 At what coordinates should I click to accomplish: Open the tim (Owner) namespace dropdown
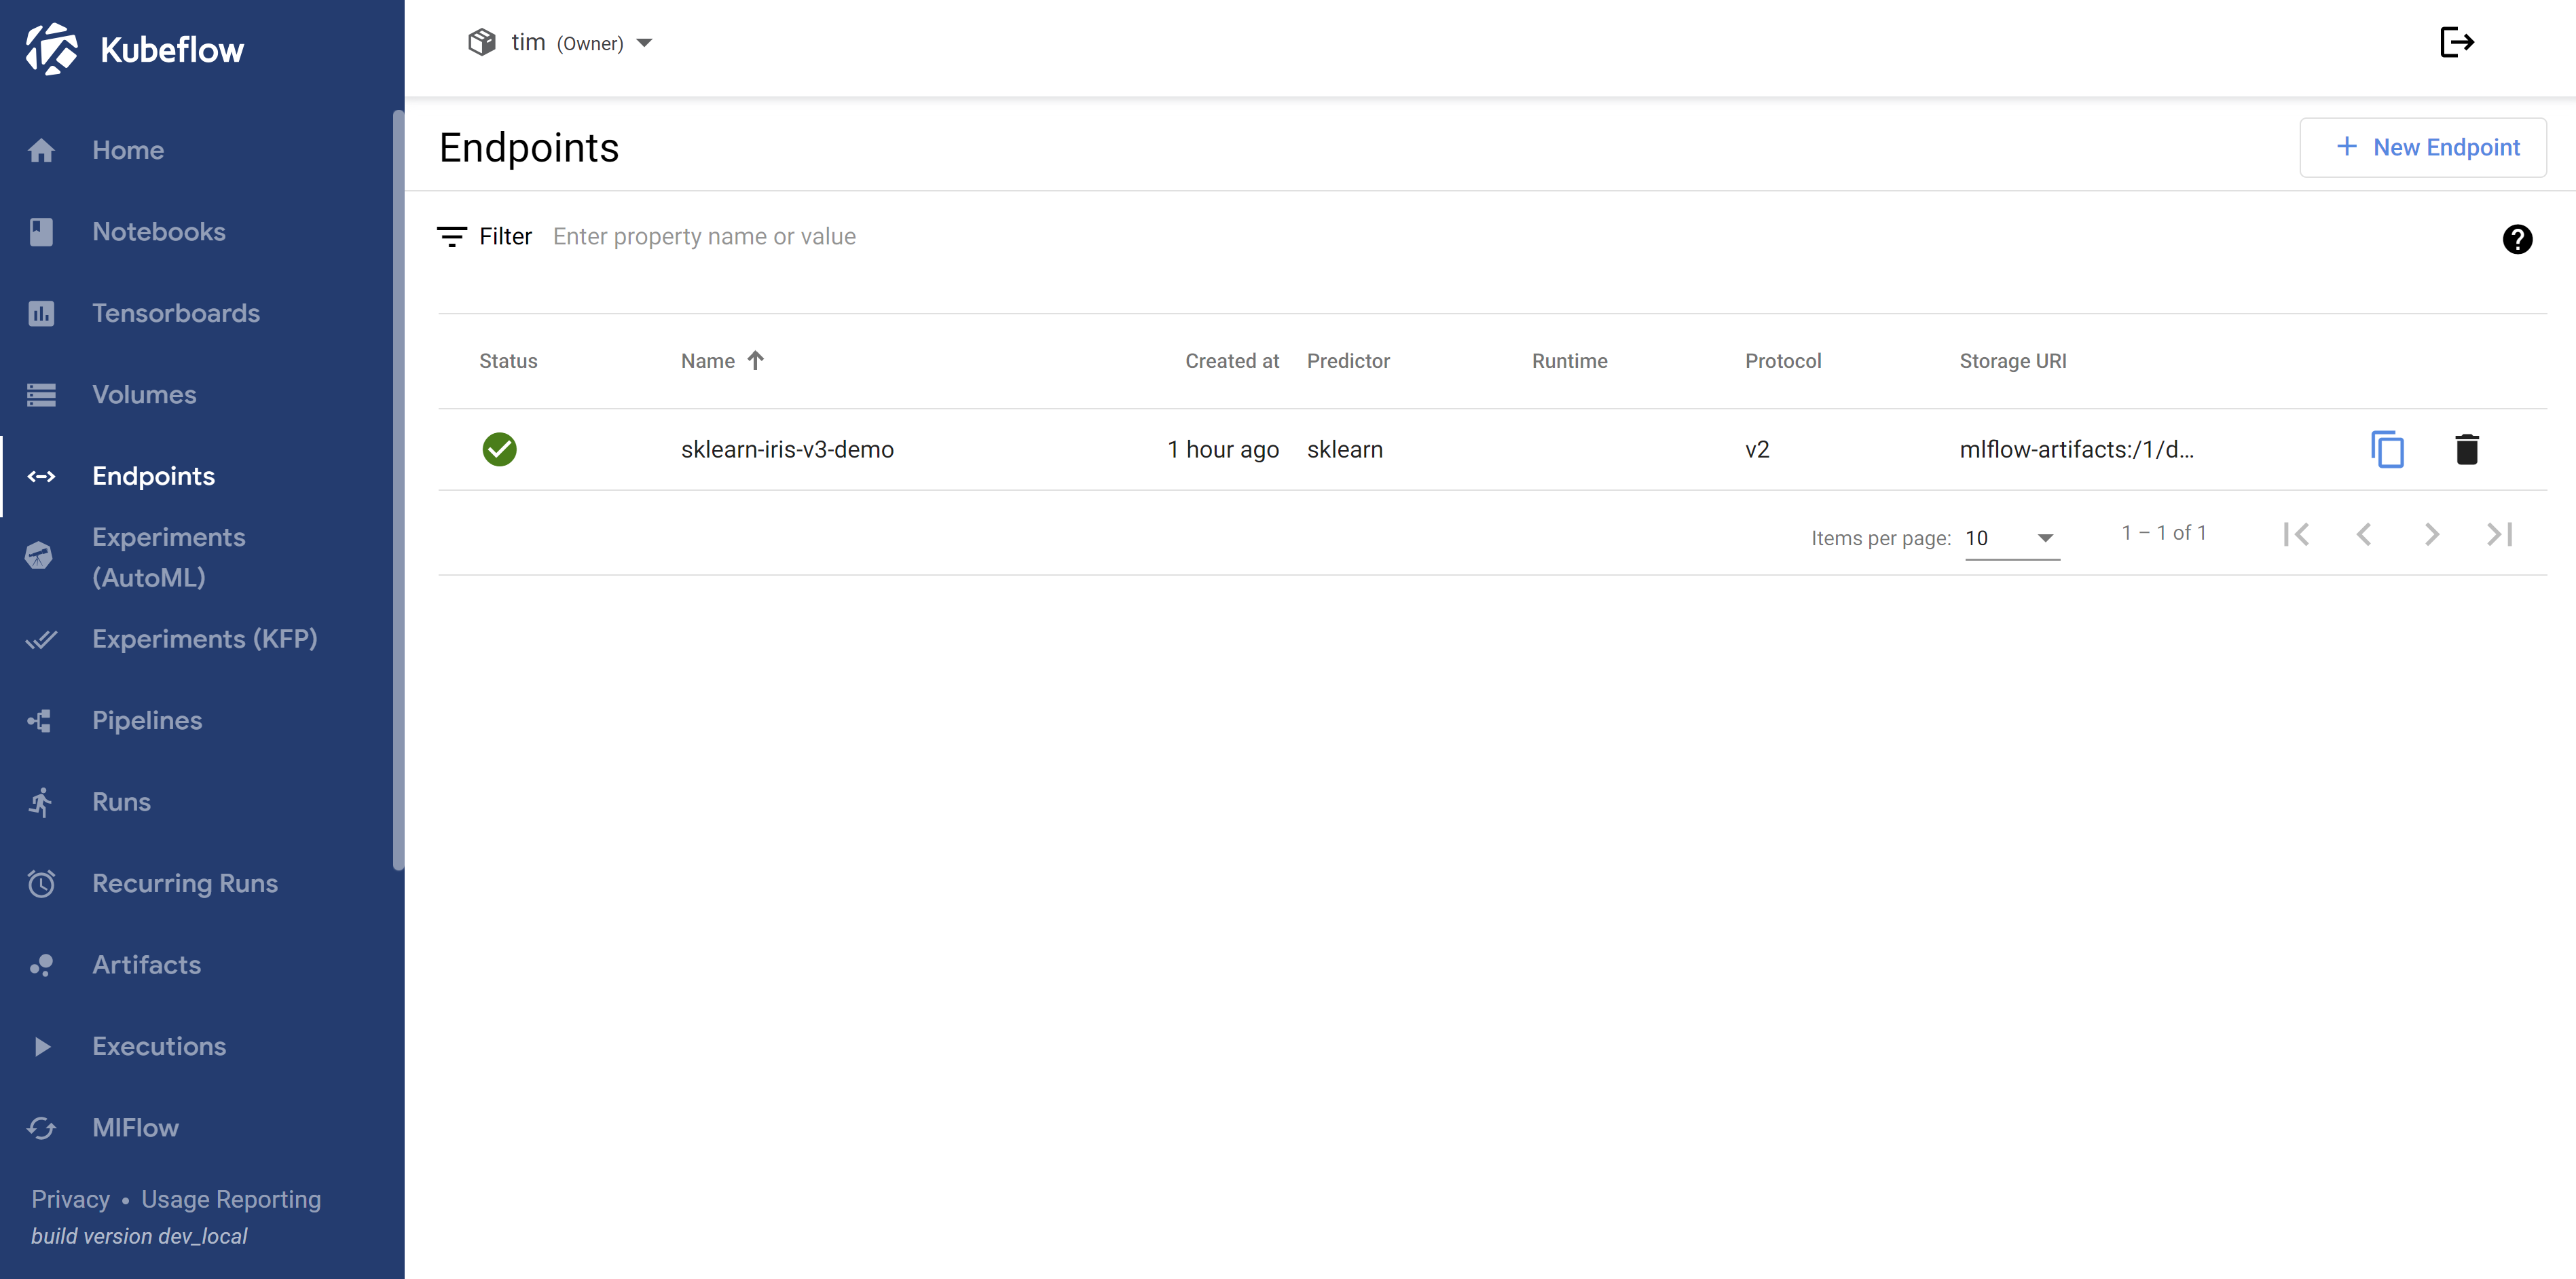[560, 42]
